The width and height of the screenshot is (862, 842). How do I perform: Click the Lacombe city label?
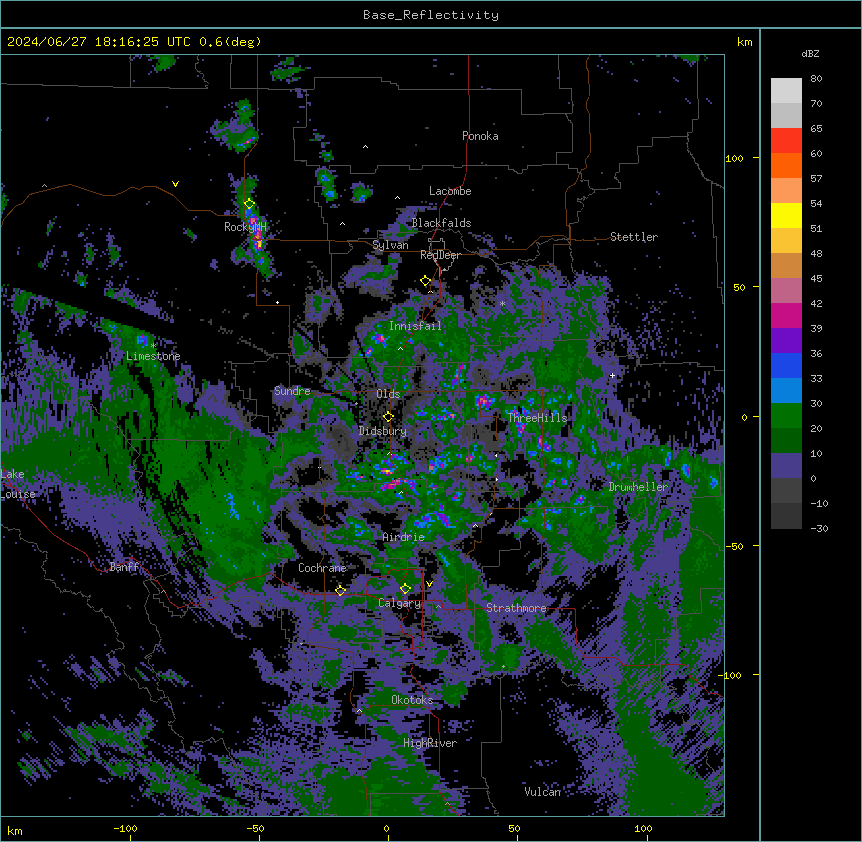450,191
